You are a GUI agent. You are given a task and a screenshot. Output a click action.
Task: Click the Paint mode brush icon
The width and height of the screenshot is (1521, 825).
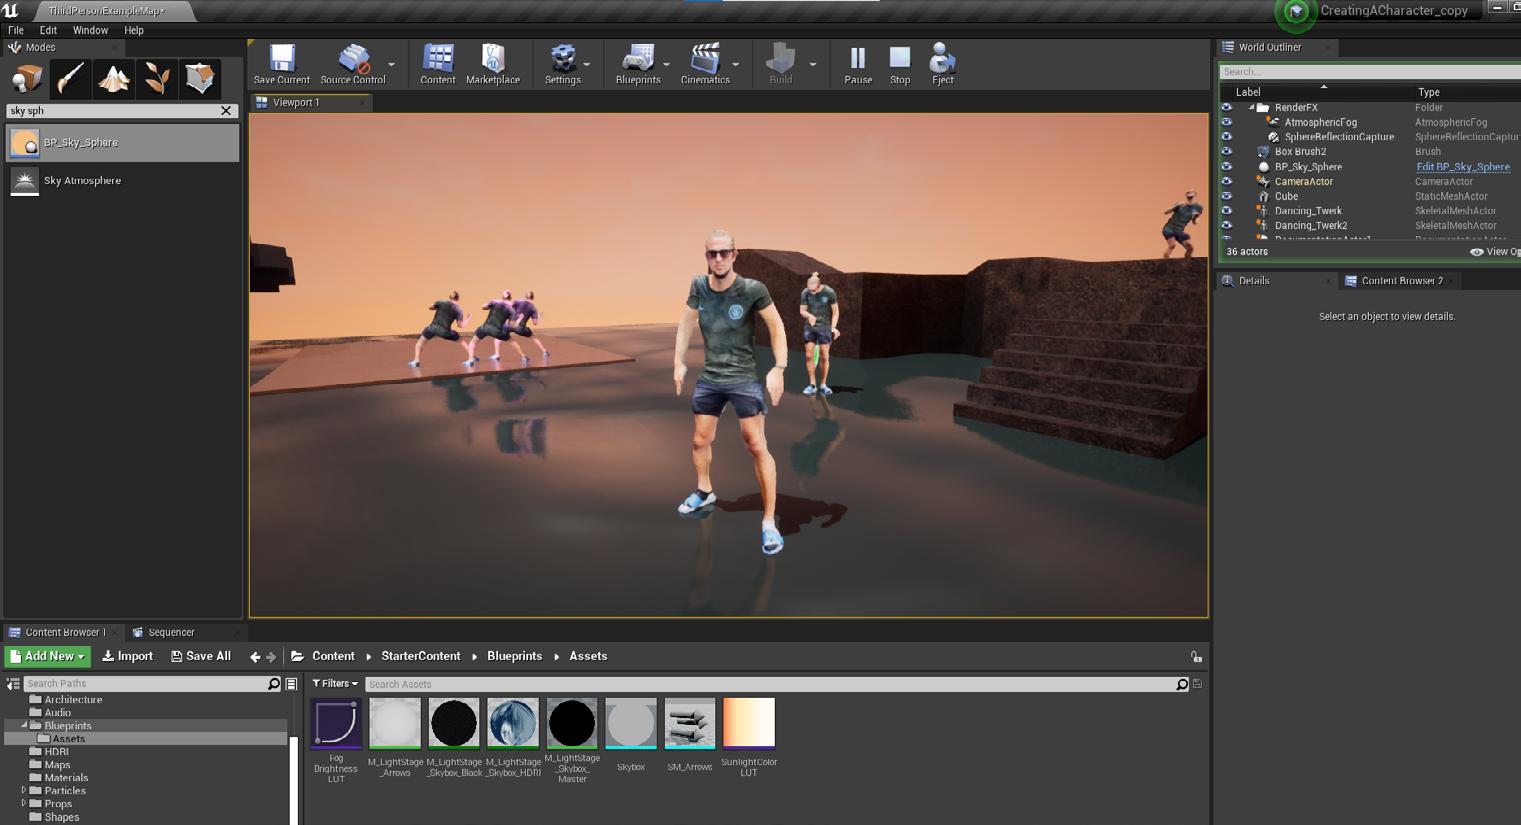[71, 79]
